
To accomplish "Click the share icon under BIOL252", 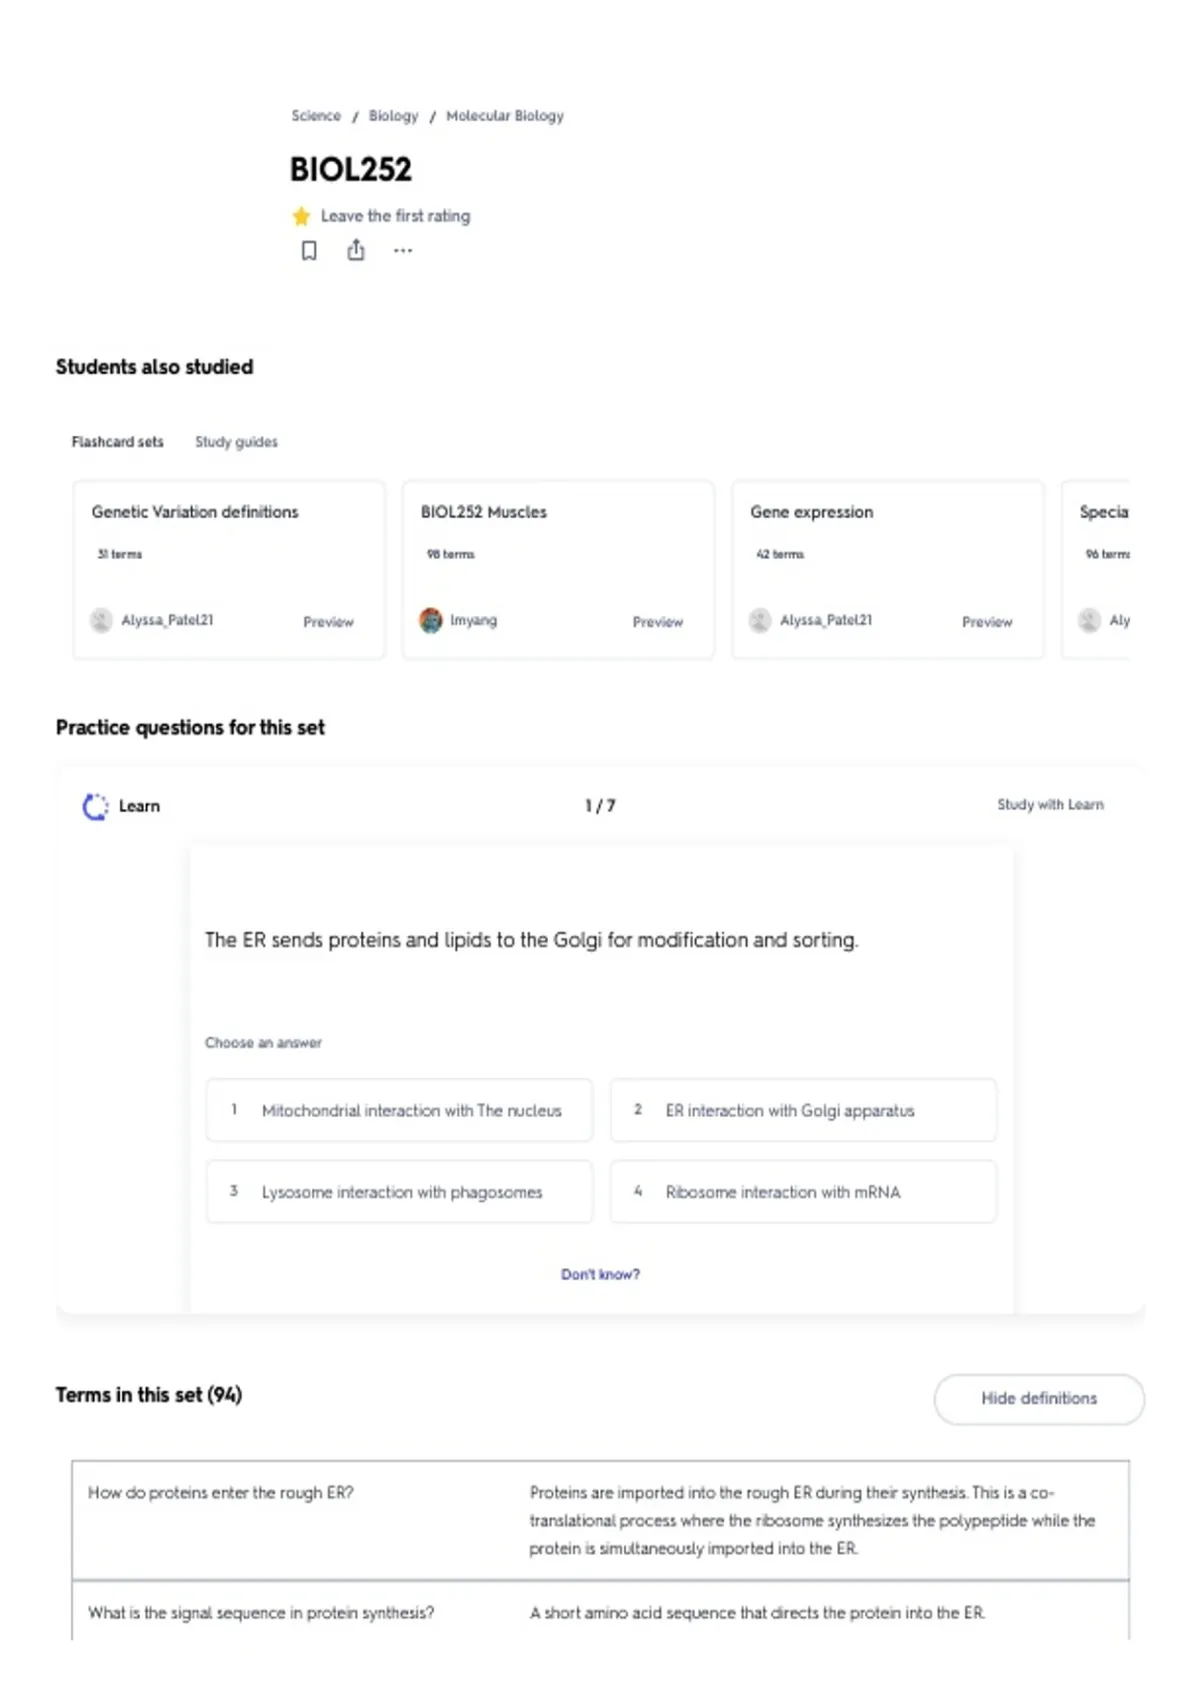I will (x=356, y=250).
